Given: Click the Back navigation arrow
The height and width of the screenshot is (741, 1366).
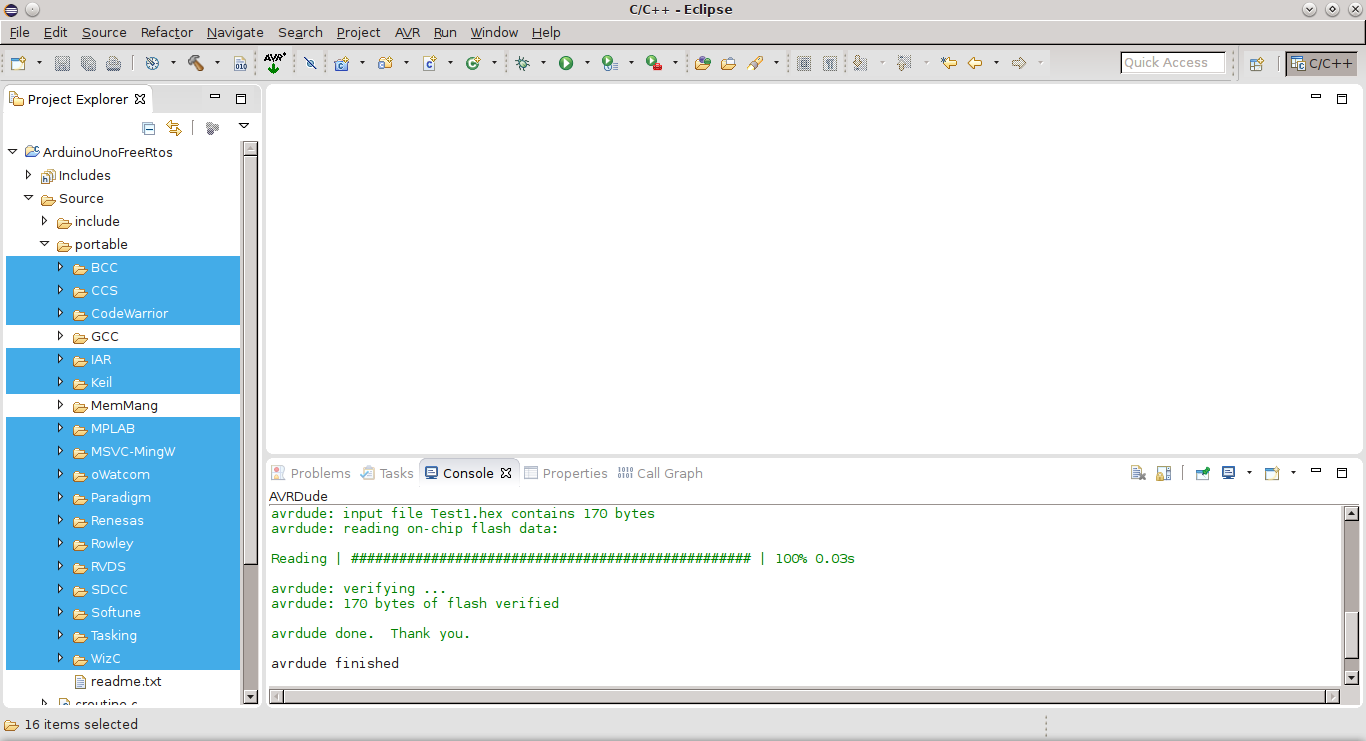Looking at the screenshot, I should coord(974,63).
